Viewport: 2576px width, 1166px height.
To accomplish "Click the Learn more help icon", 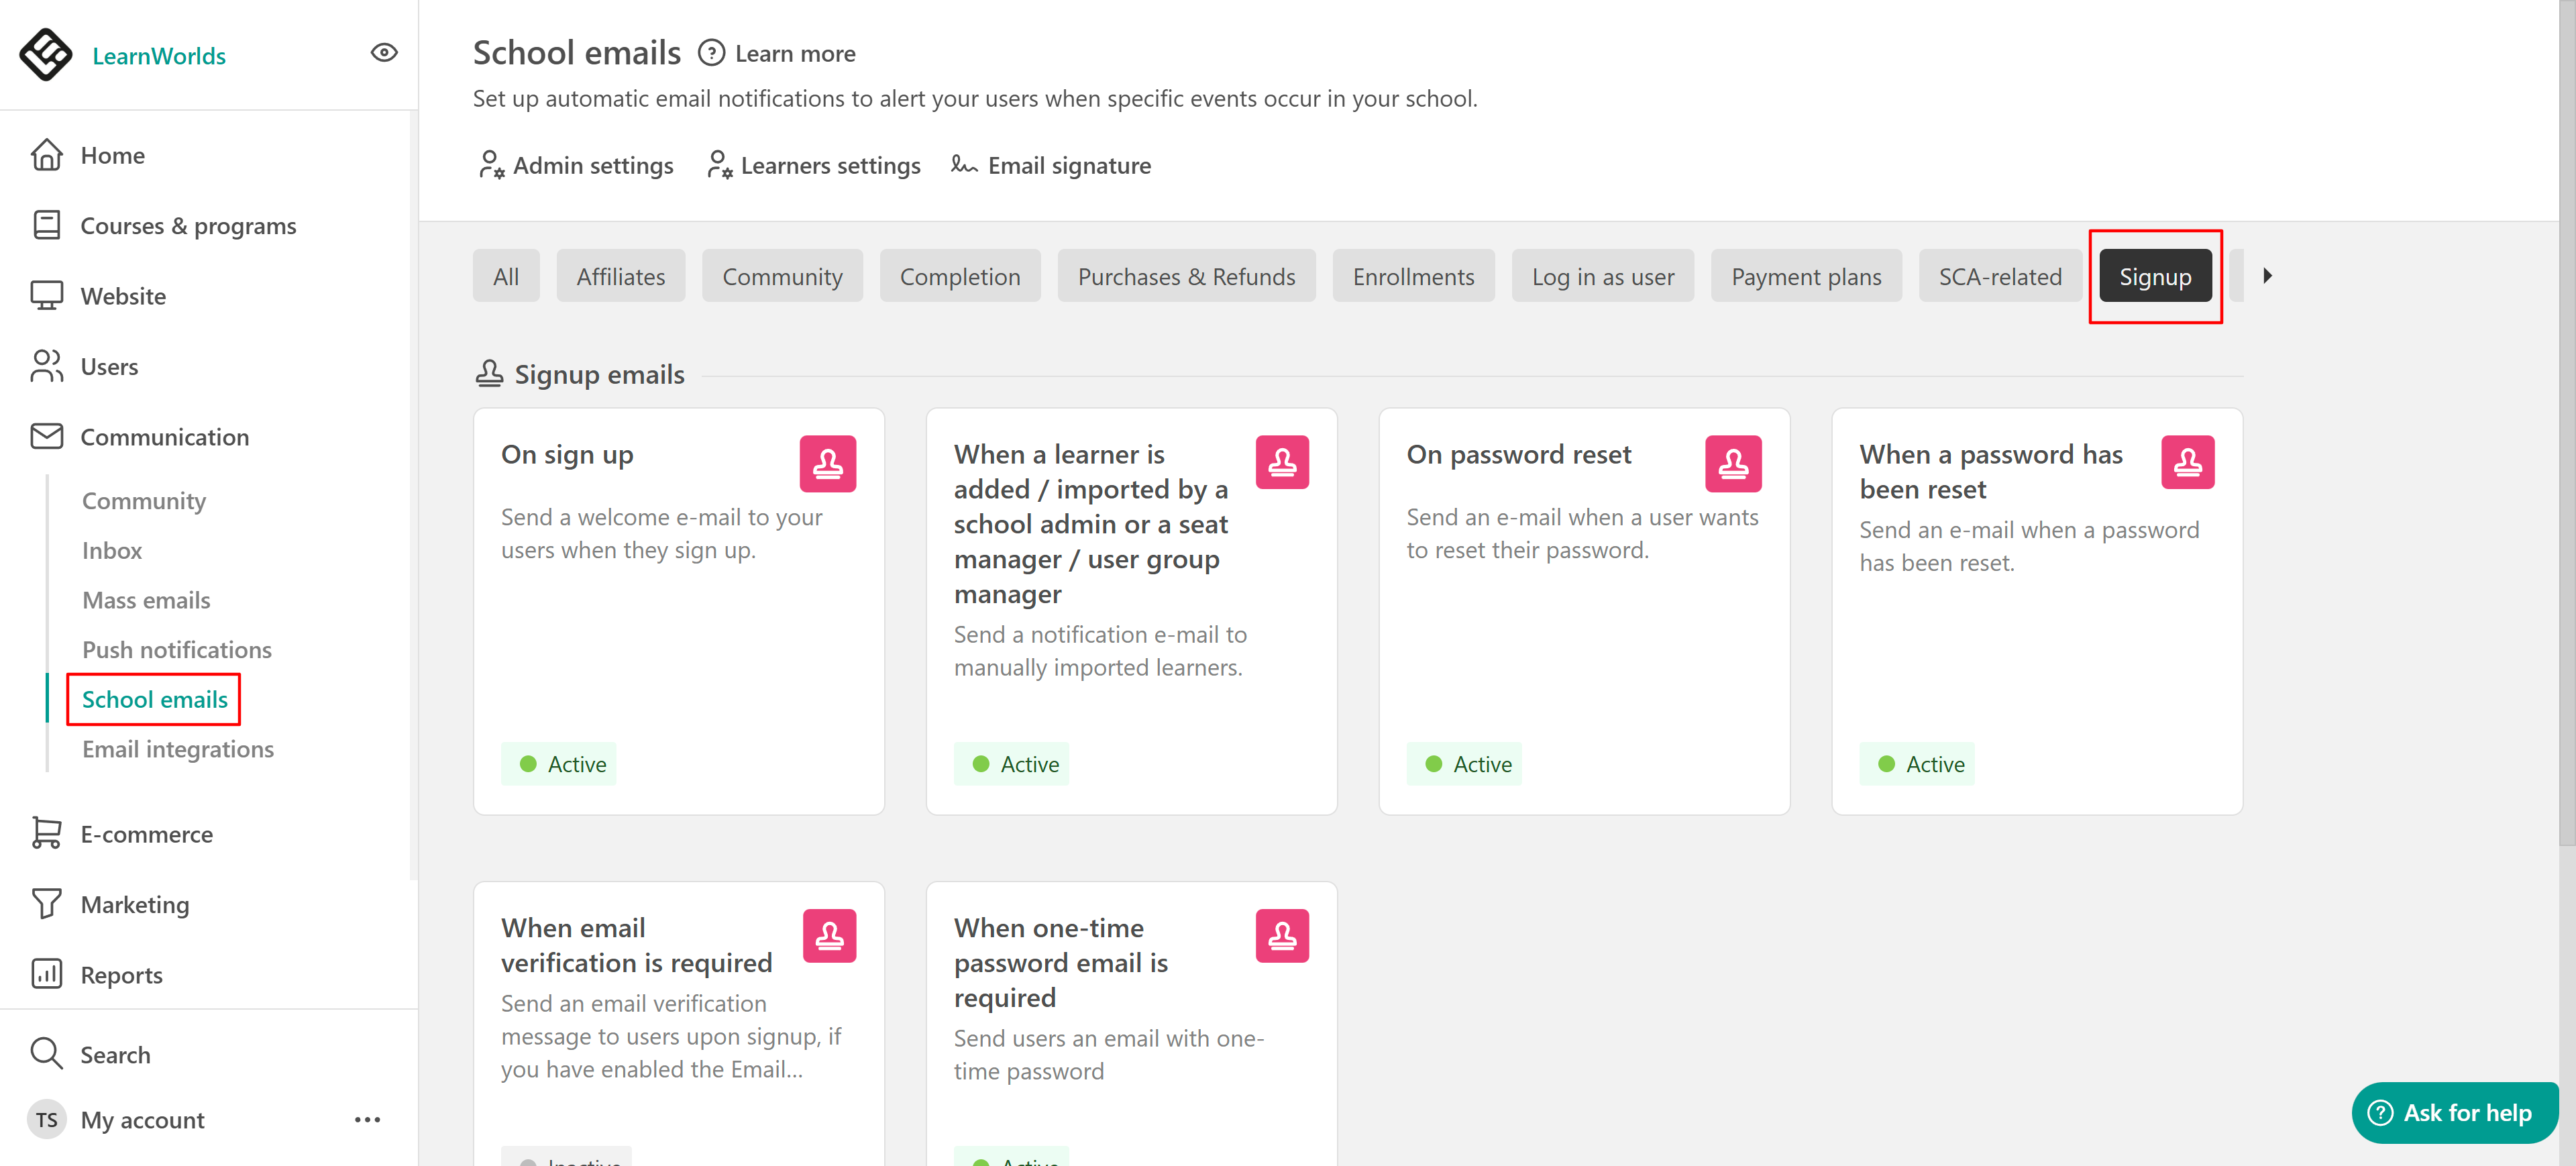I will (x=711, y=53).
